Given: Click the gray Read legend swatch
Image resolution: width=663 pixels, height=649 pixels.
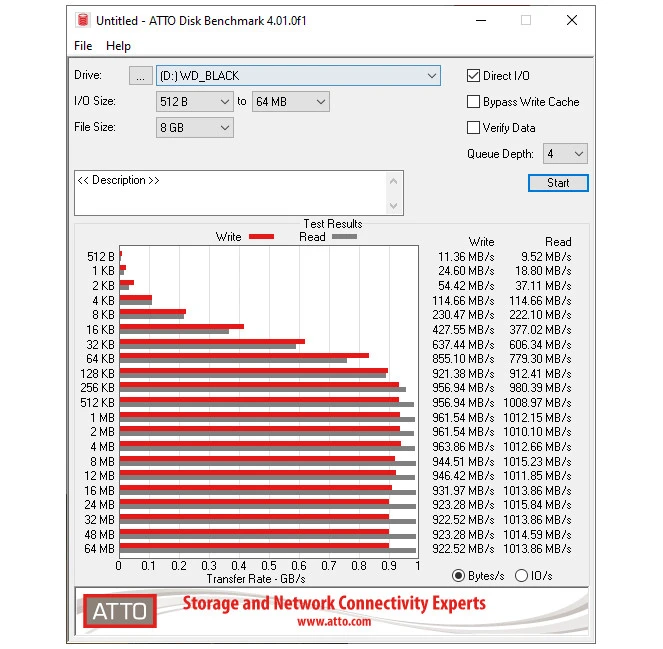Looking at the screenshot, I should (x=344, y=237).
